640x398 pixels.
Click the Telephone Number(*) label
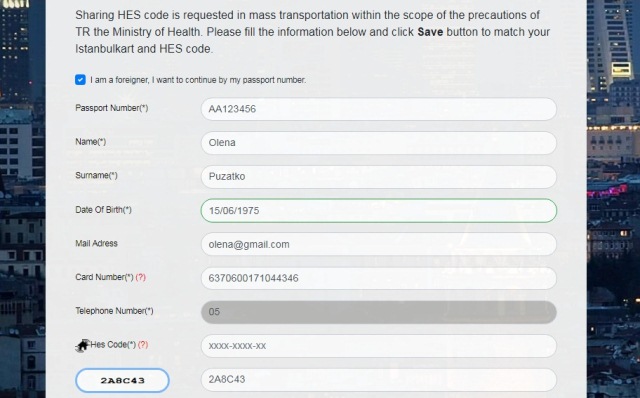[114, 311]
